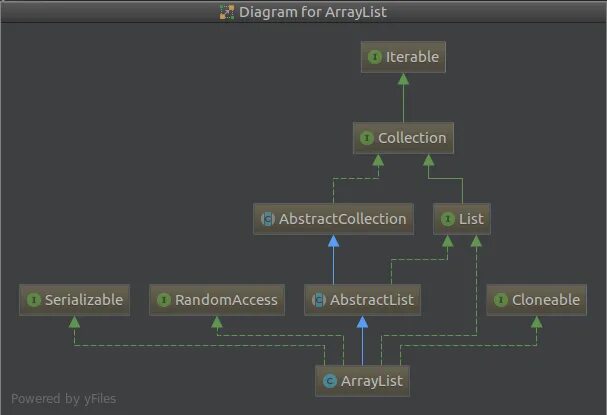Click the green arrowhead under the Cloneable node
The image size is (607, 415).
click(537, 322)
